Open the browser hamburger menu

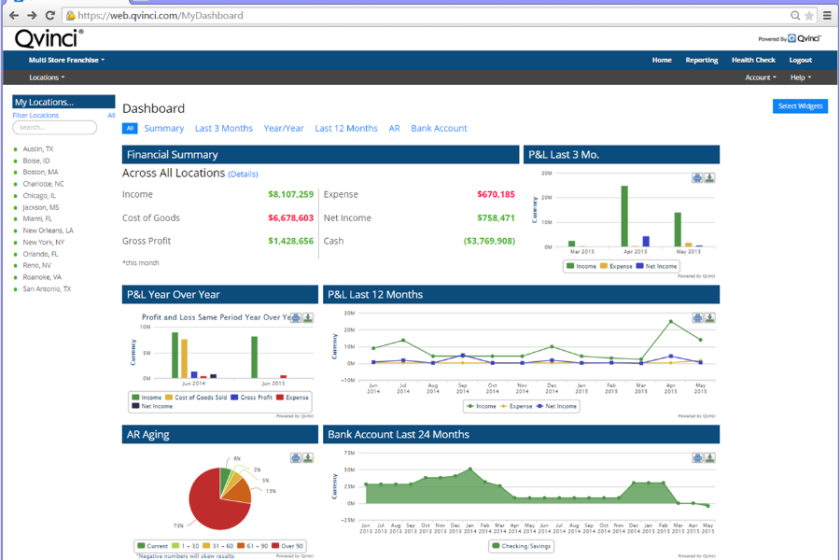827,16
